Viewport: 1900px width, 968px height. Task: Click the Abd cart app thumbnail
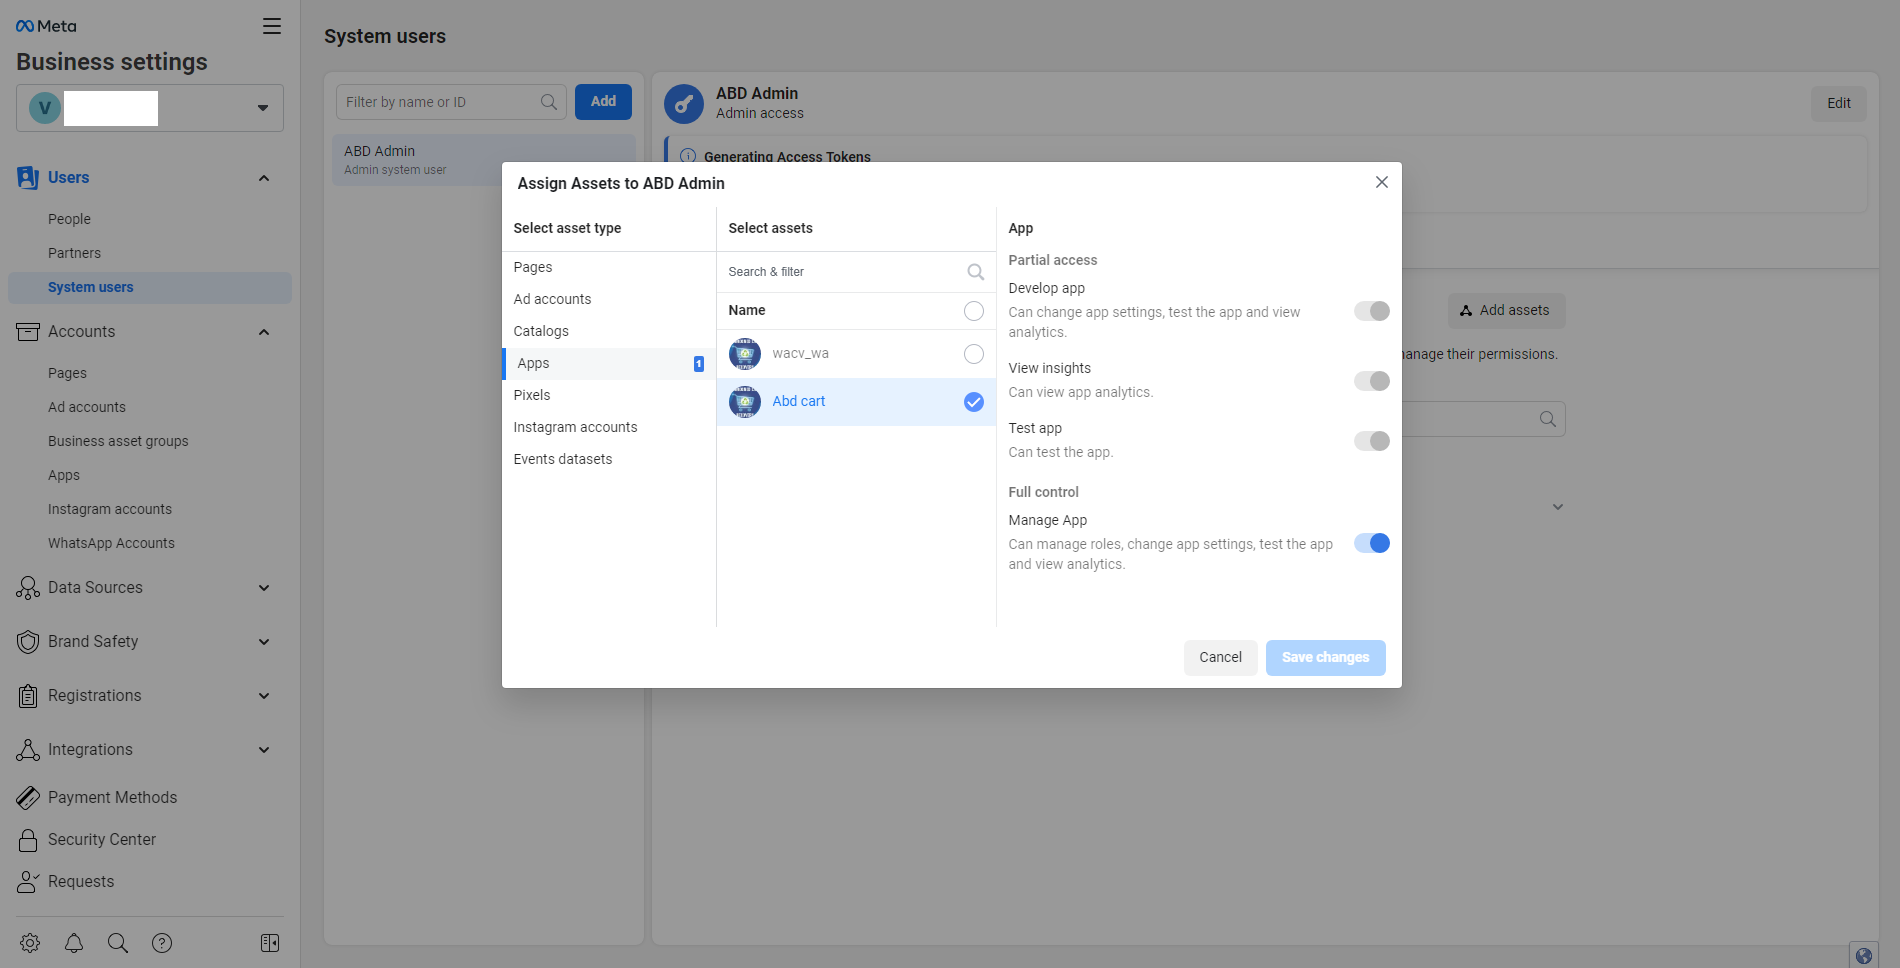(x=745, y=402)
